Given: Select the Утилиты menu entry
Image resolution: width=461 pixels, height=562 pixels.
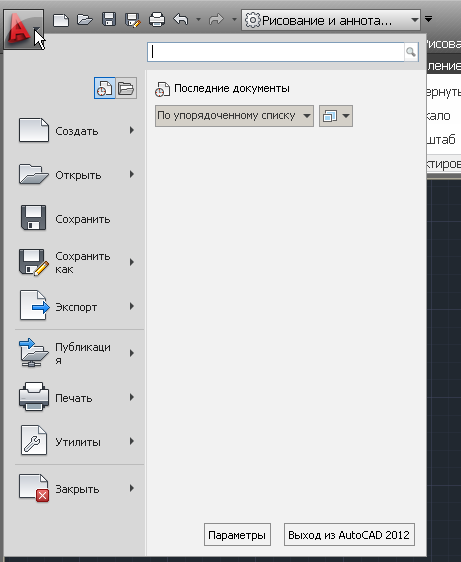Looking at the screenshot, I should 78,442.
